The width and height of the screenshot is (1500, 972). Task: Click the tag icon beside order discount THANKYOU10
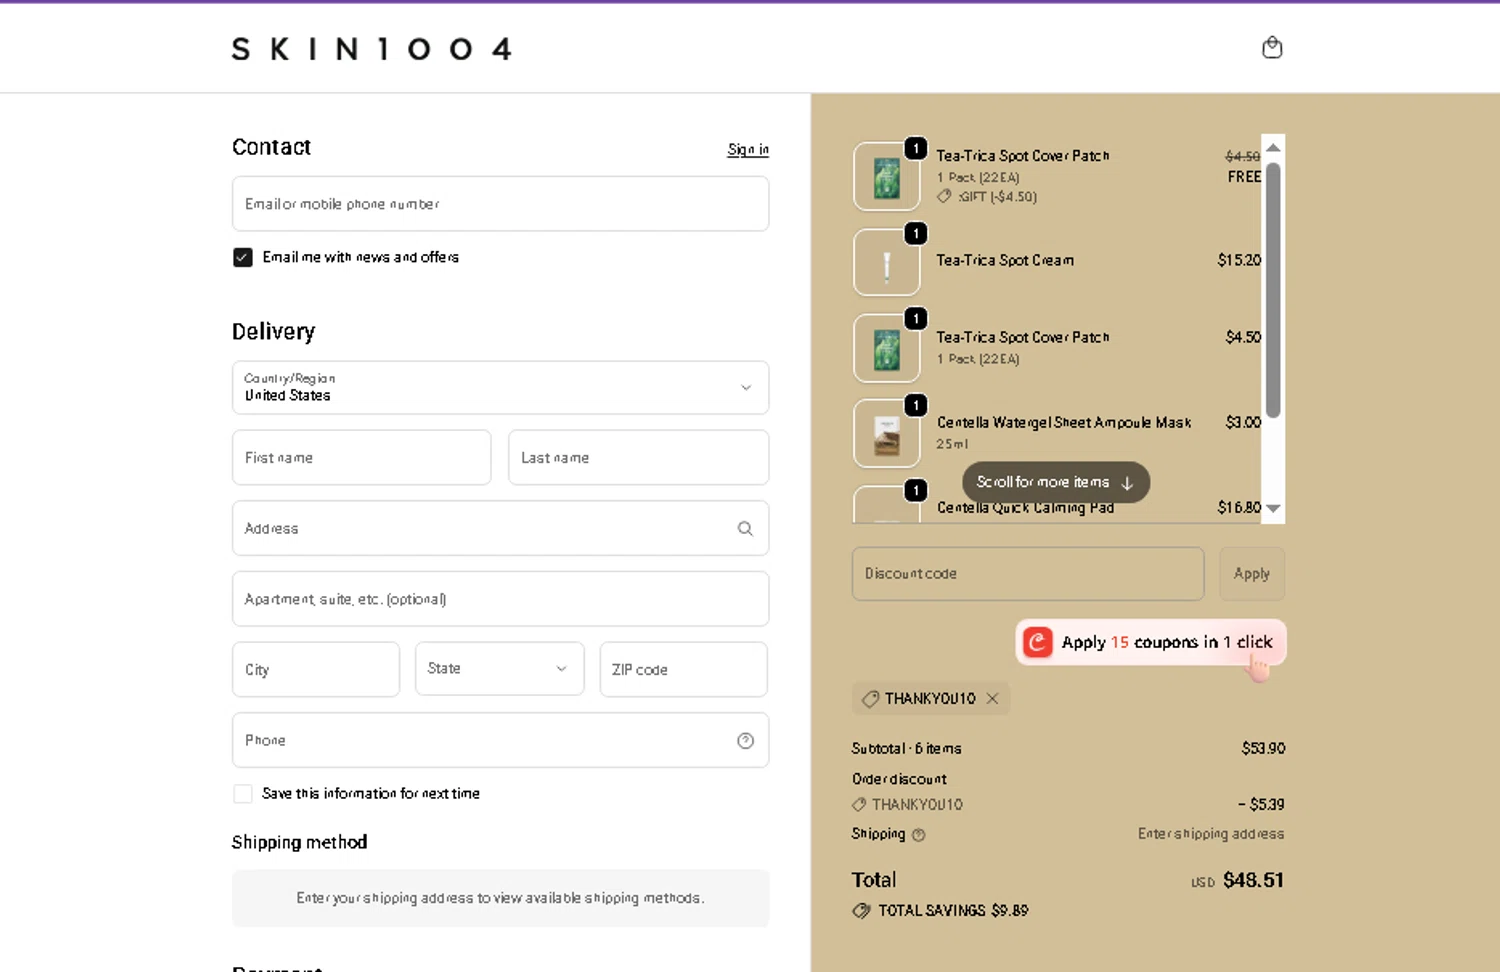point(859,805)
